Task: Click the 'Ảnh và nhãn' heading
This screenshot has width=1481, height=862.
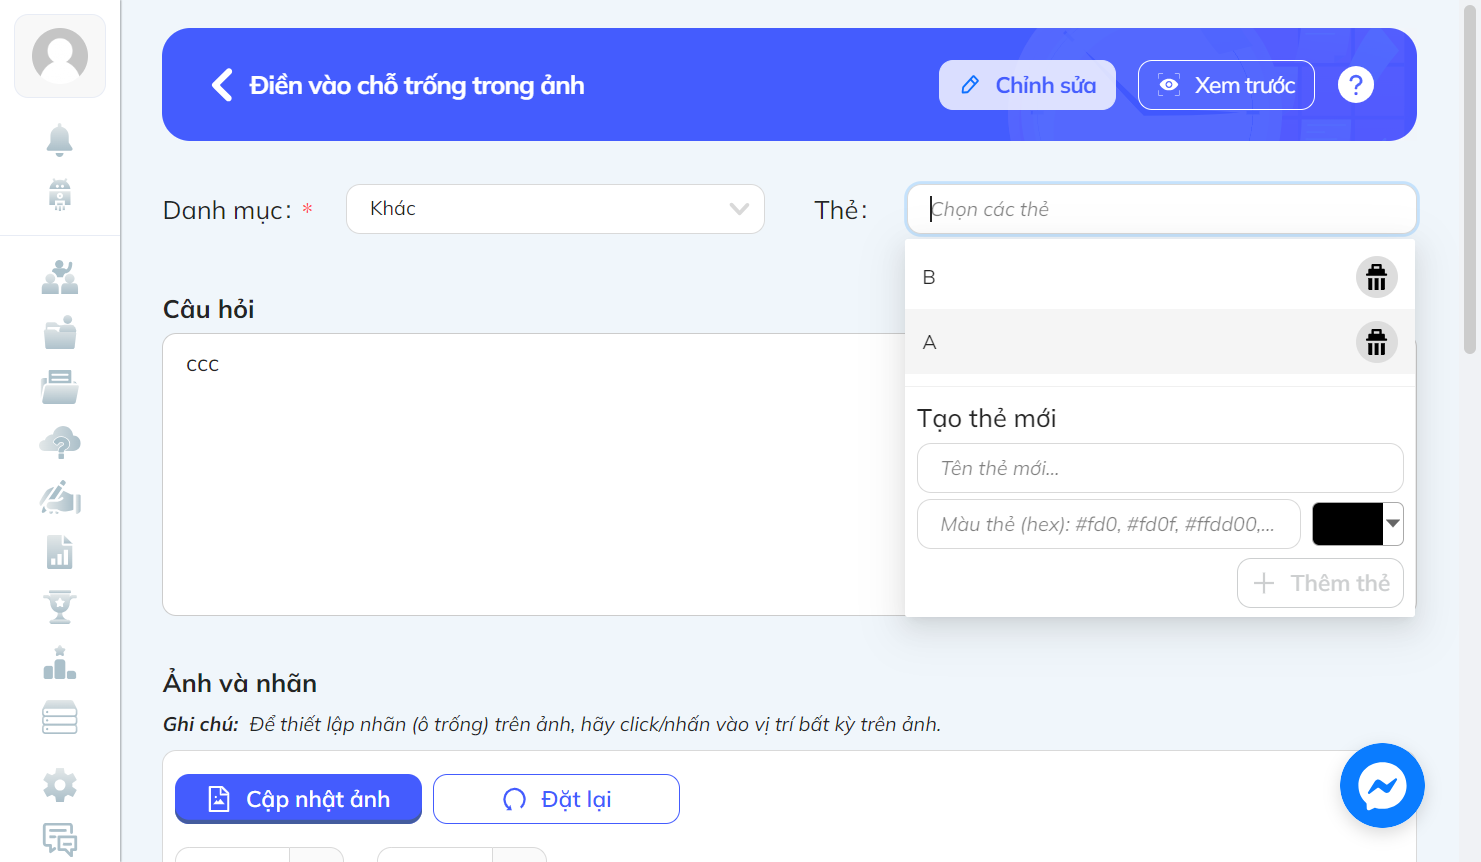Action: point(240,683)
